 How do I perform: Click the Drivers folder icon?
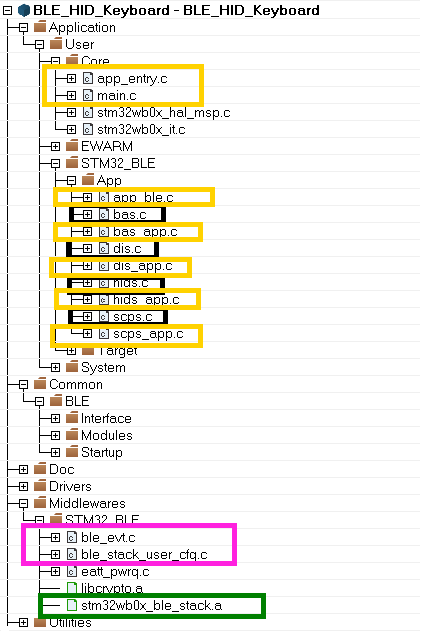40,486
